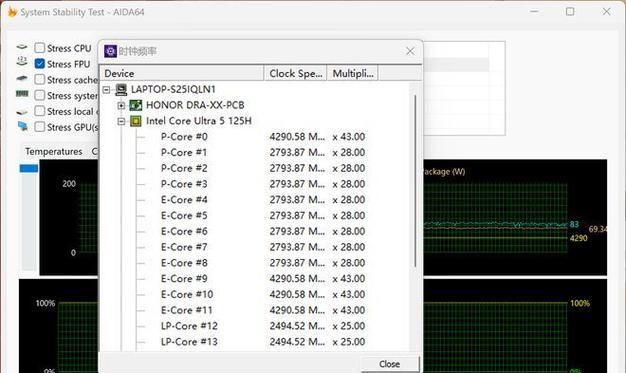Enable the Stress cache checkbox
Viewport: 626px width, 373px height.
[40, 79]
